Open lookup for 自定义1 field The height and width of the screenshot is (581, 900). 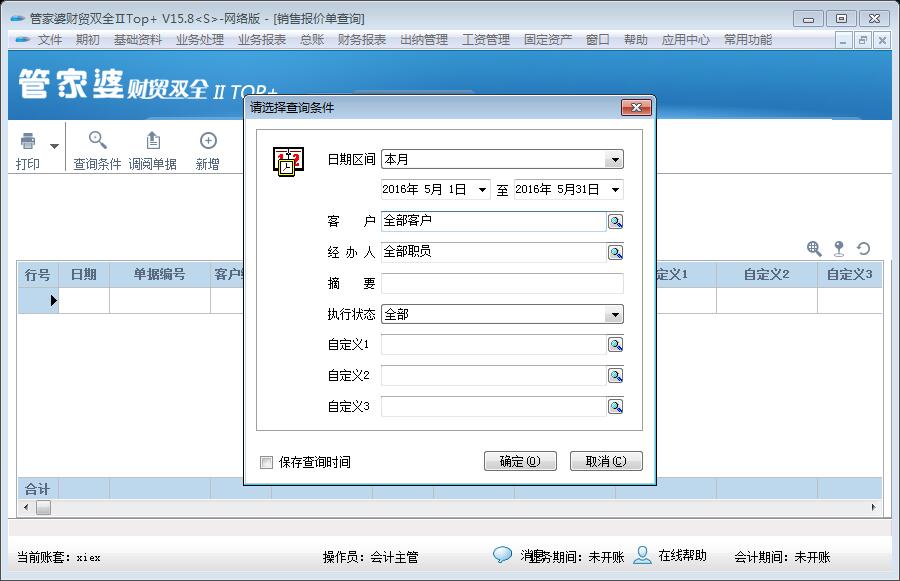tap(615, 344)
